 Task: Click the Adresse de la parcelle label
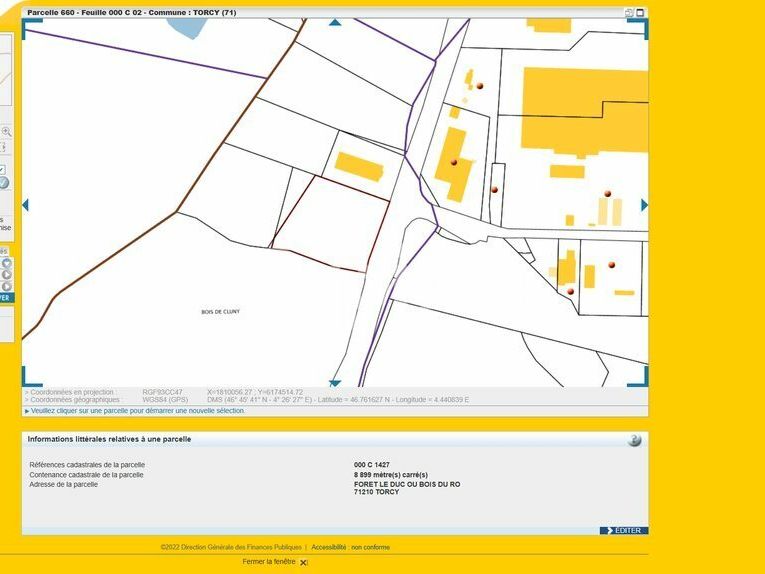[63, 484]
